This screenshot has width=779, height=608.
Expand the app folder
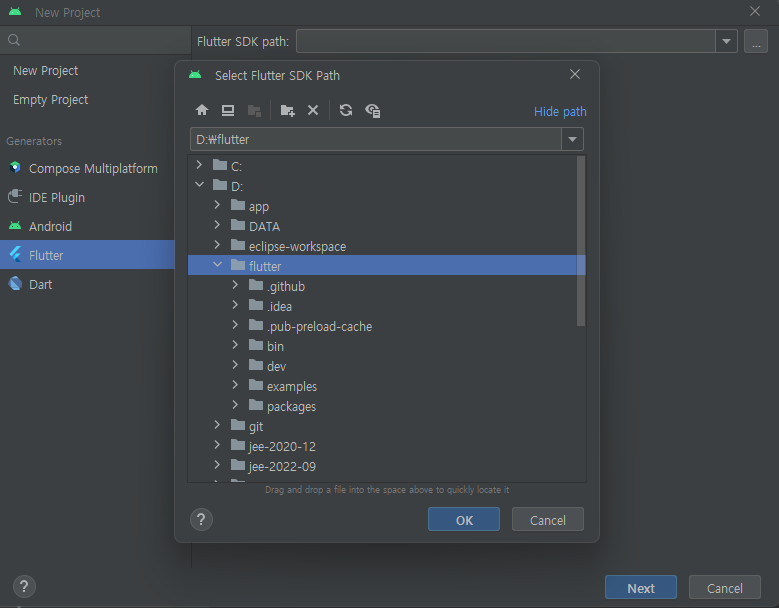click(217, 205)
